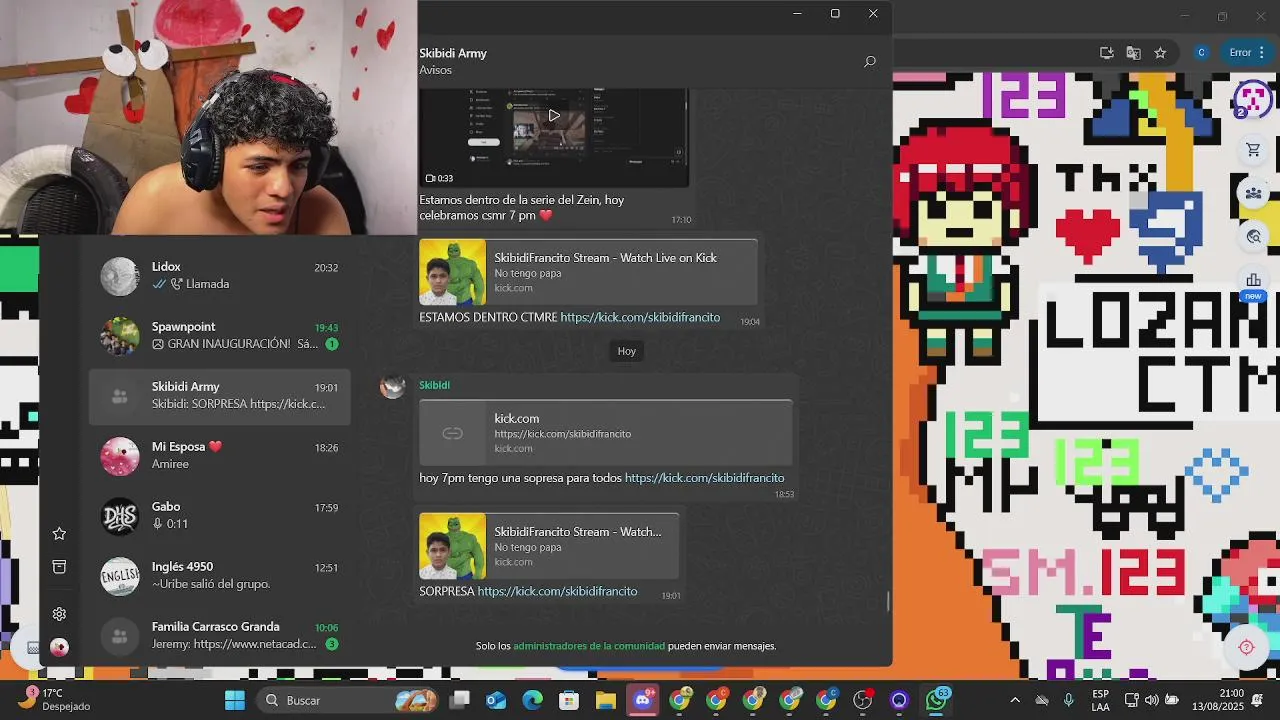Click green unread badge 3 on Familia row

[x=332, y=644]
